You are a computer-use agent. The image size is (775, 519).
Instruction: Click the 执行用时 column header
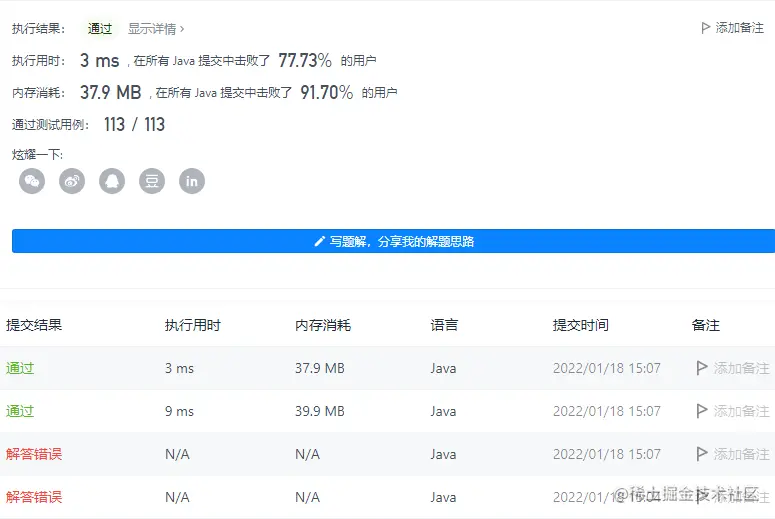click(193, 325)
